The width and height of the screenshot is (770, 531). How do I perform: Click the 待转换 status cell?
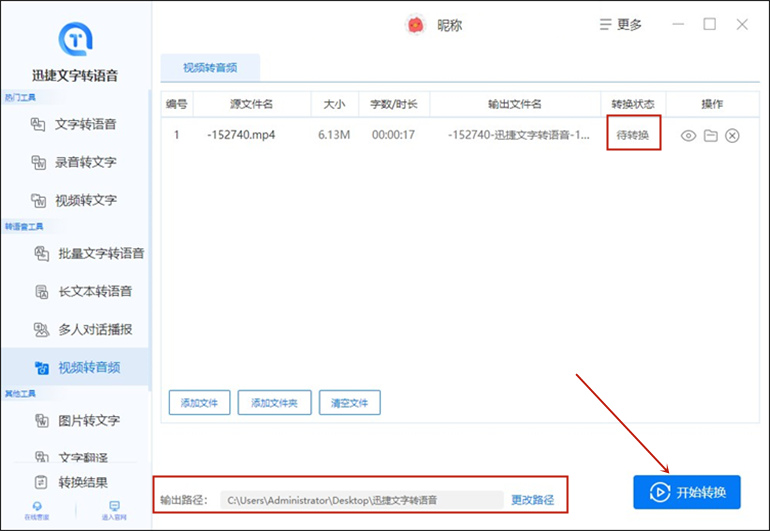[633, 135]
